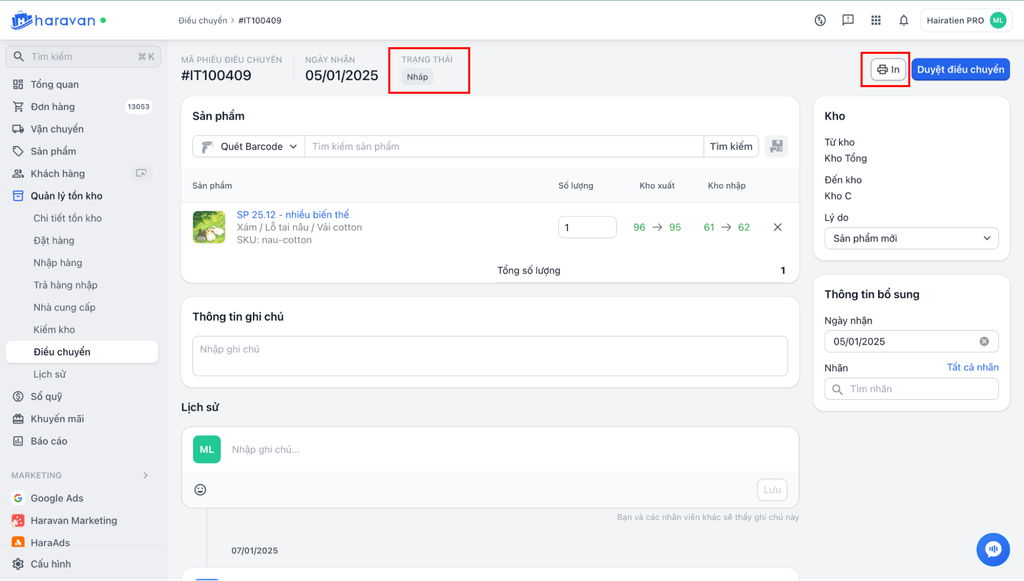This screenshot has width=1024, height=581.
Task: Open the apps grid icon
Action: click(x=876, y=20)
